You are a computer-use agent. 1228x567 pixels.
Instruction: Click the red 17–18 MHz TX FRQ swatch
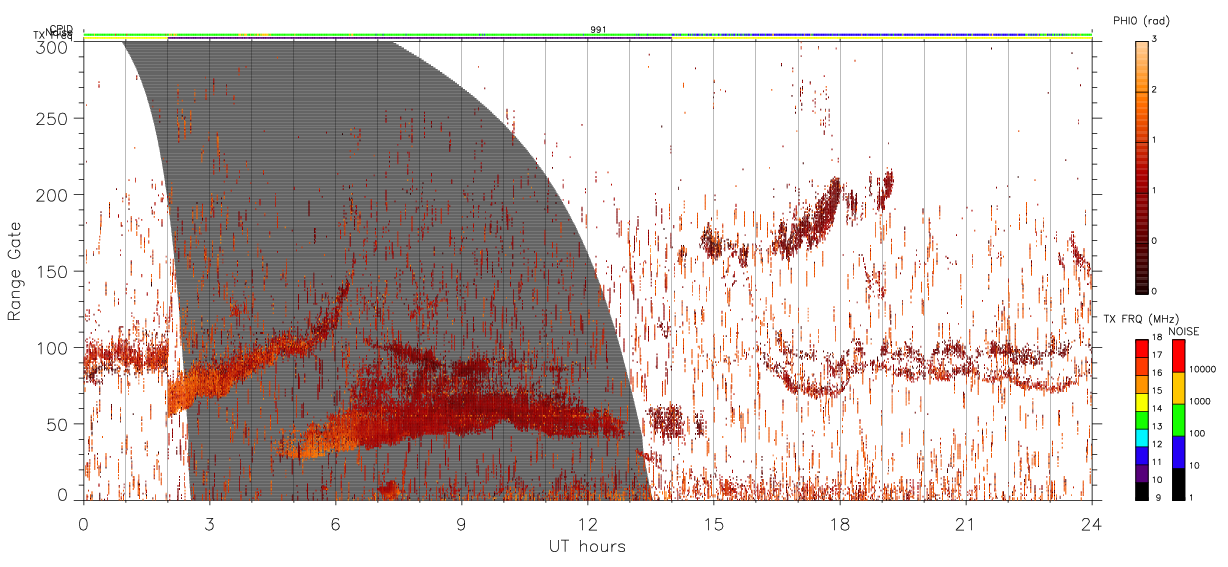click(x=1141, y=347)
